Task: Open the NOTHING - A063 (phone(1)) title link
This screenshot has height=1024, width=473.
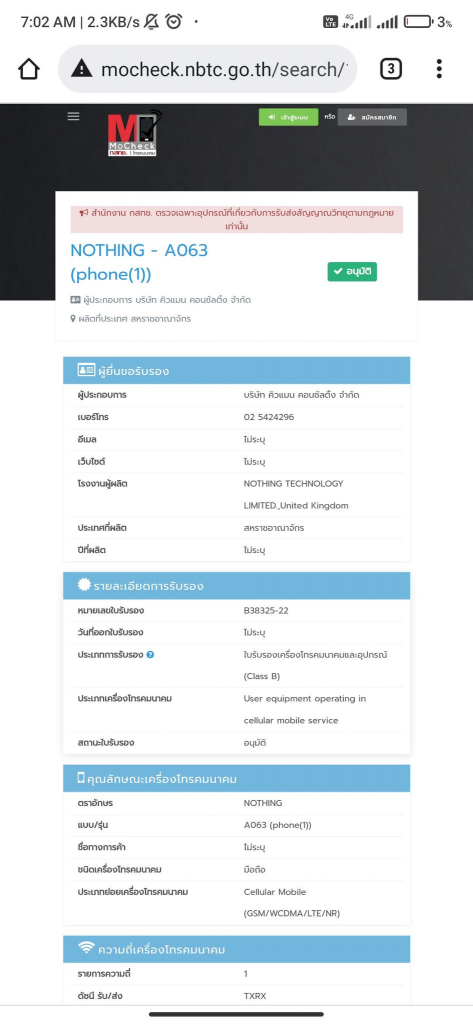Action: coord(139,263)
